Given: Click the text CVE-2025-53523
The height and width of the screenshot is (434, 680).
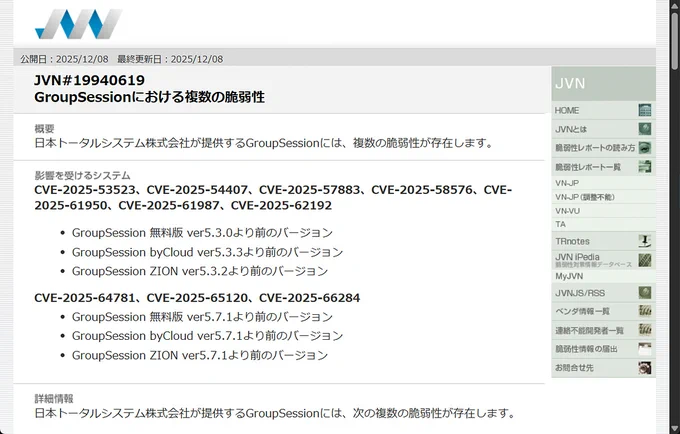Looking at the screenshot, I should tap(85, 190).
